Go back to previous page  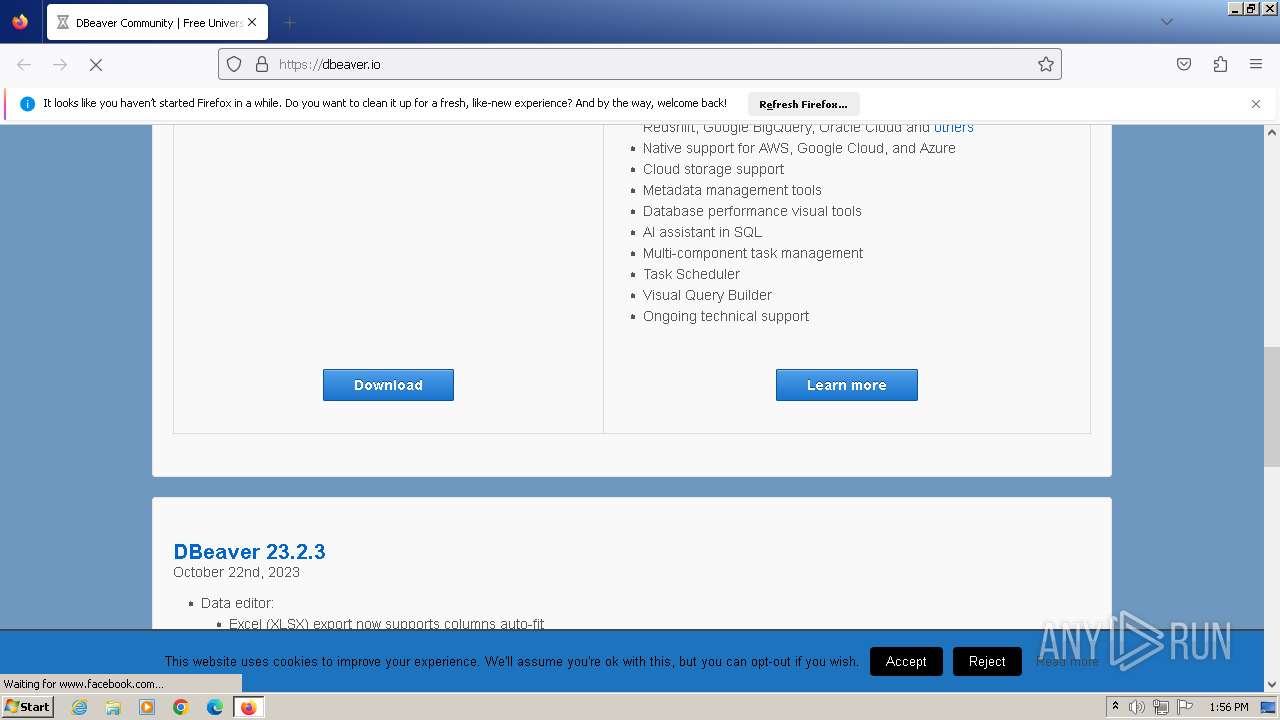pos(24,64)
